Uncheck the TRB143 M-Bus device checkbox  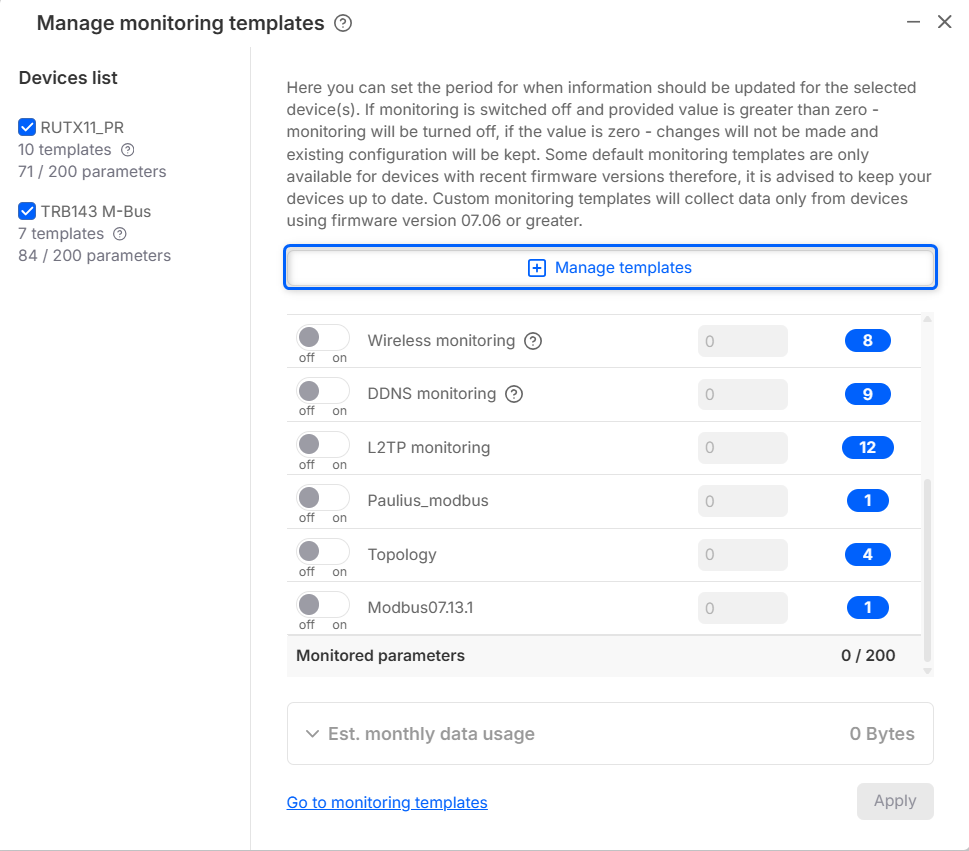(27, 211)
